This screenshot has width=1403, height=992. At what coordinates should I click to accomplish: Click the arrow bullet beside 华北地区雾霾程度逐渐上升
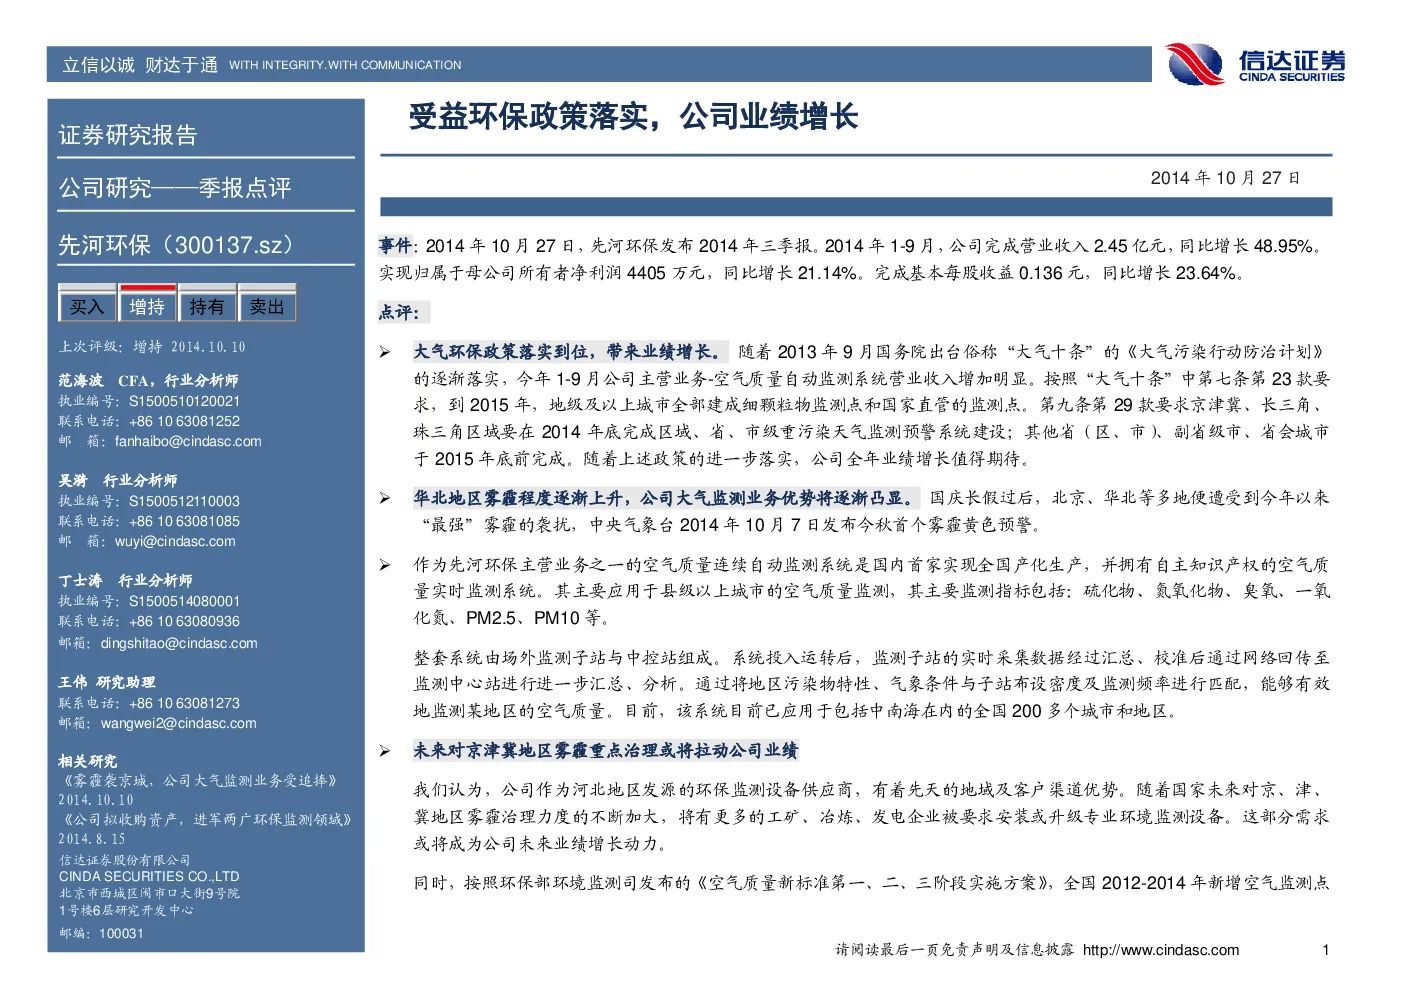[x=385, y=498]
